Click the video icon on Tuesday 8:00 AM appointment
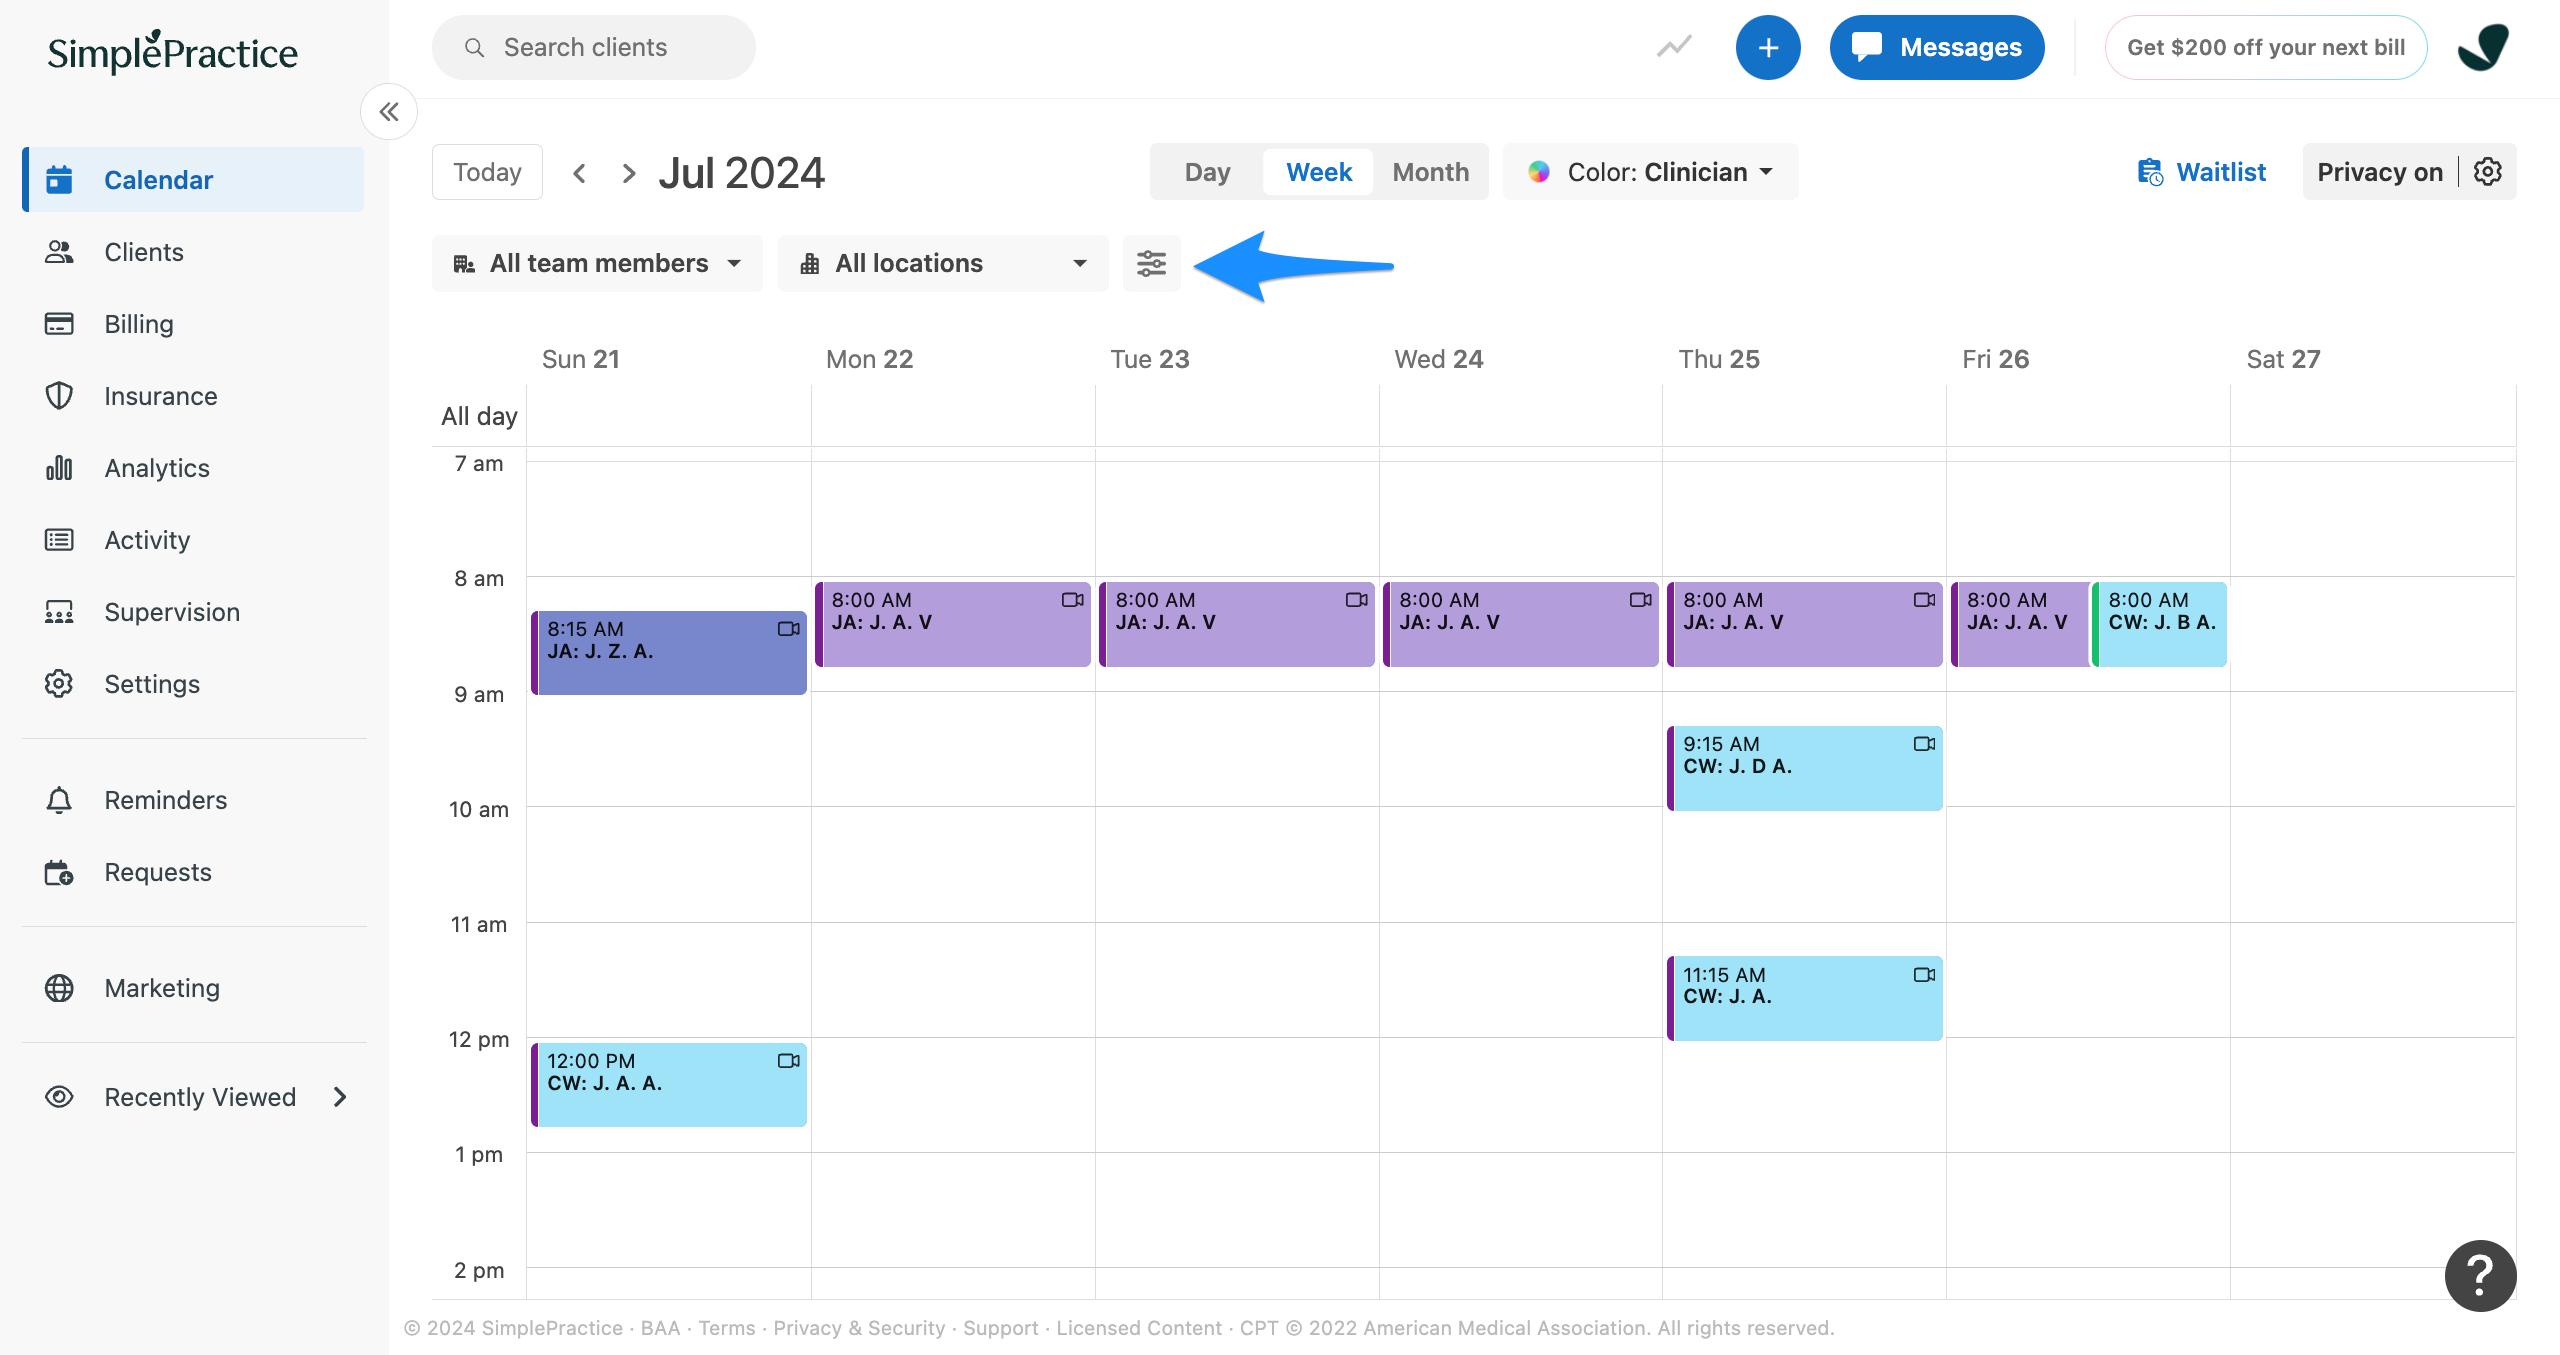The image size is (2560, 1355). point(1357,600)
